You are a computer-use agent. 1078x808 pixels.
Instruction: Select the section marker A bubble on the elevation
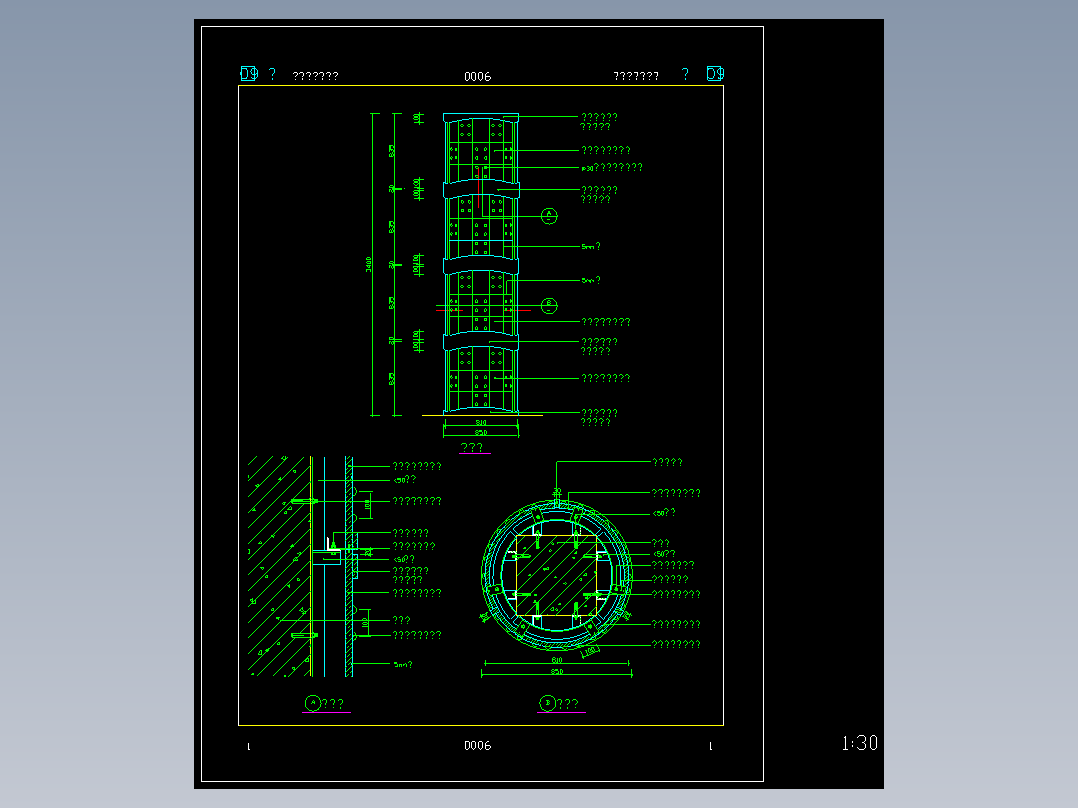coord(549,216)
